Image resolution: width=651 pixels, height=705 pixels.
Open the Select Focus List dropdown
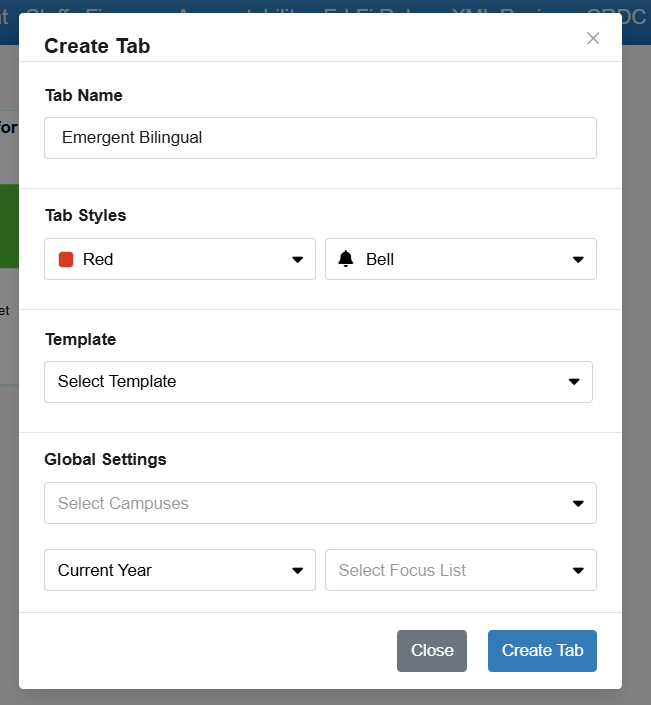click(x=461, y=570)
